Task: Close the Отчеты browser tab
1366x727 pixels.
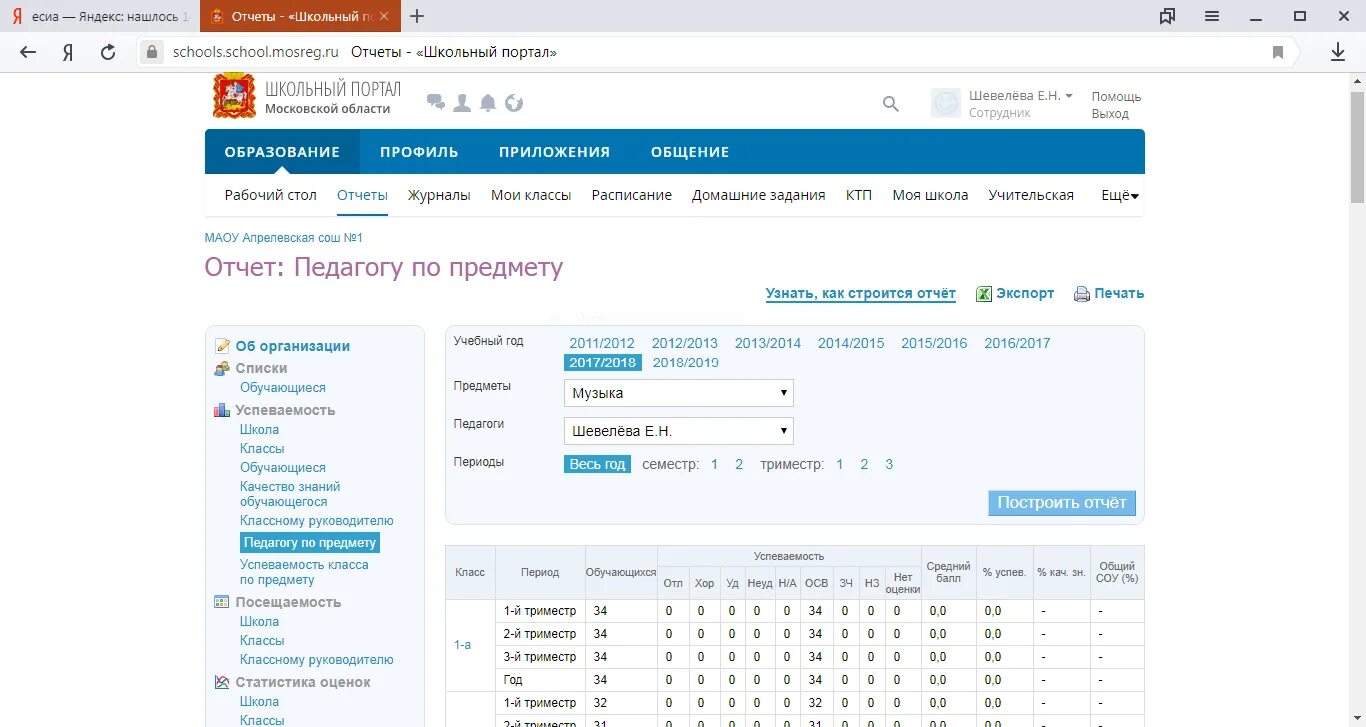Action: (384, 16)
